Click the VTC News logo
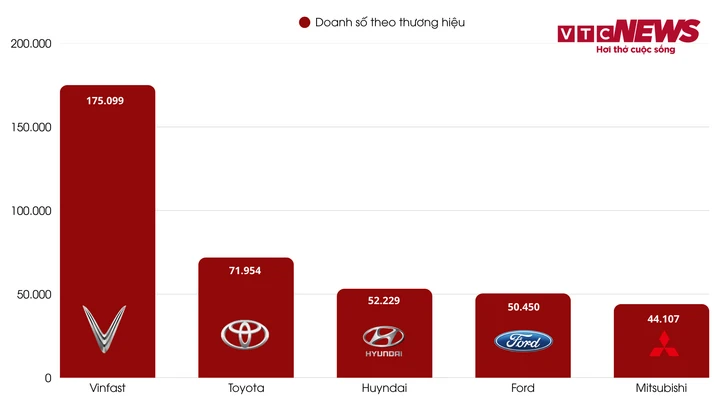Viewport: 720px width, 405px height. 629,31
